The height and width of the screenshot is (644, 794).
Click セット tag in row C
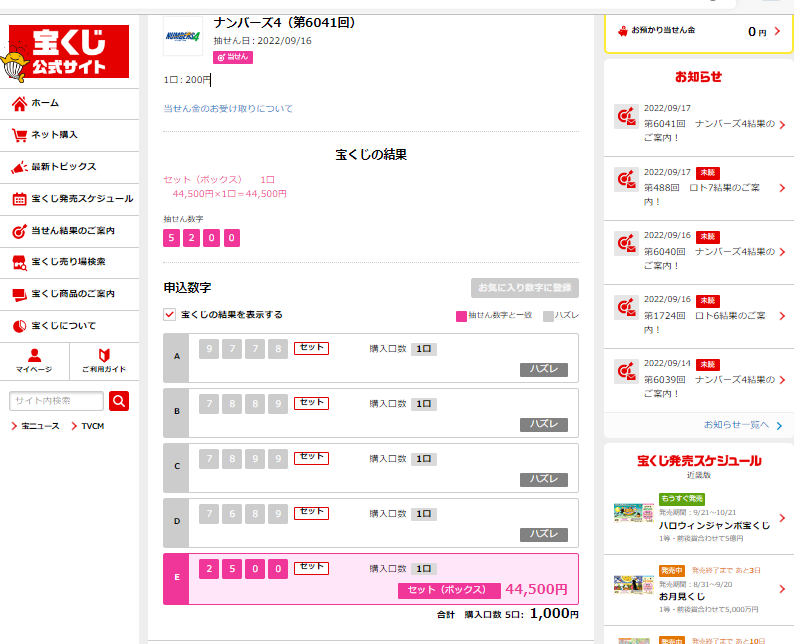click(x=311, y=458)
